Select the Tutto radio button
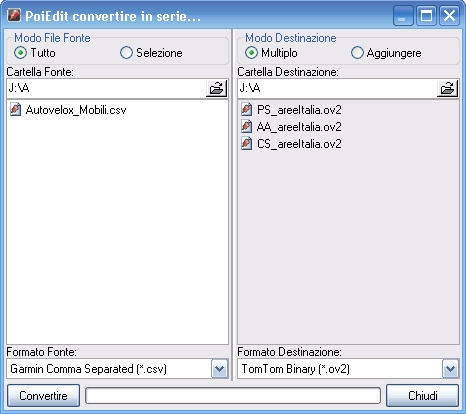 pyautogui.click(x=20, y=53)
